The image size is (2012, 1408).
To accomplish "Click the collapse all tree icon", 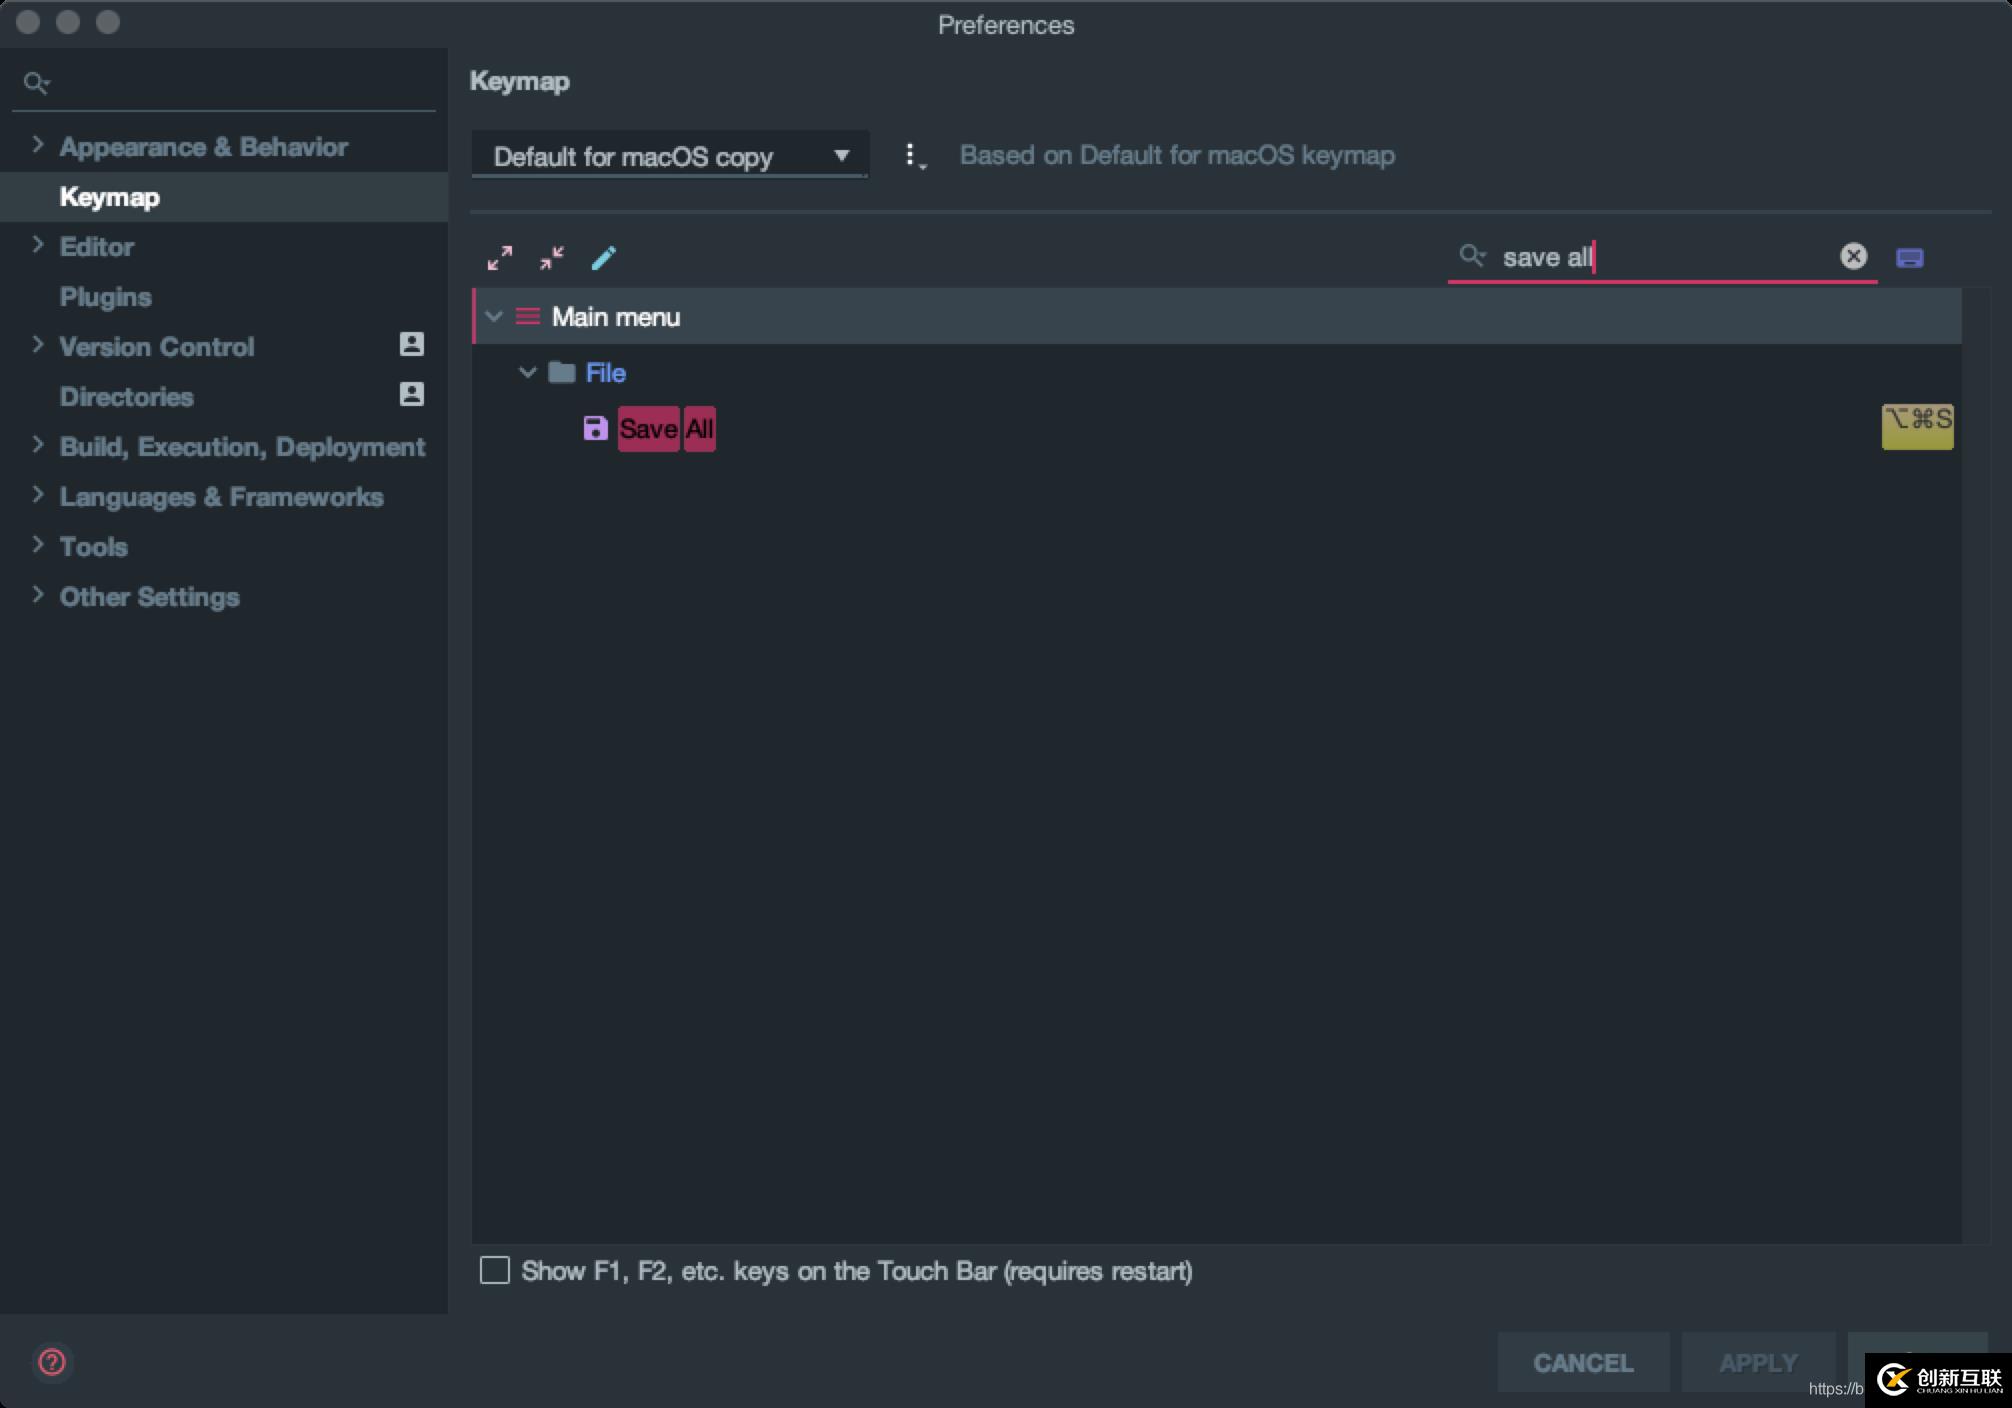I will pos(552,257).
